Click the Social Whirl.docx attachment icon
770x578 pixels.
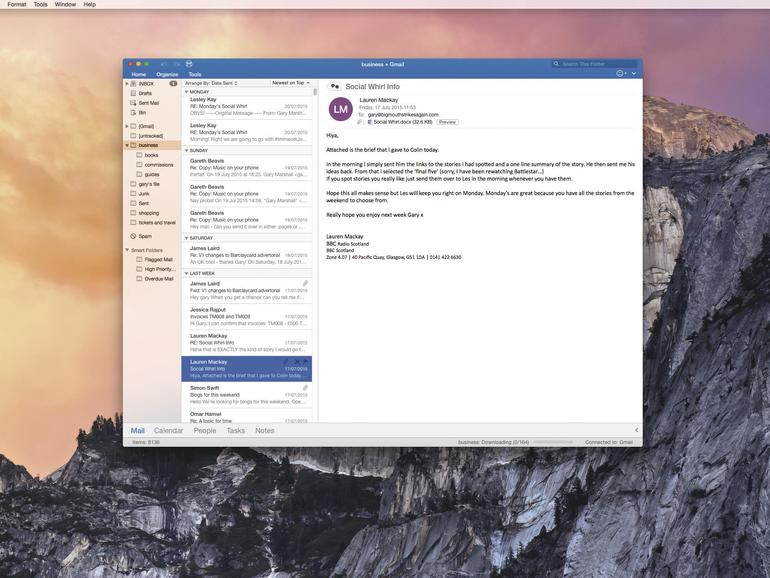[x=370, y=122]
